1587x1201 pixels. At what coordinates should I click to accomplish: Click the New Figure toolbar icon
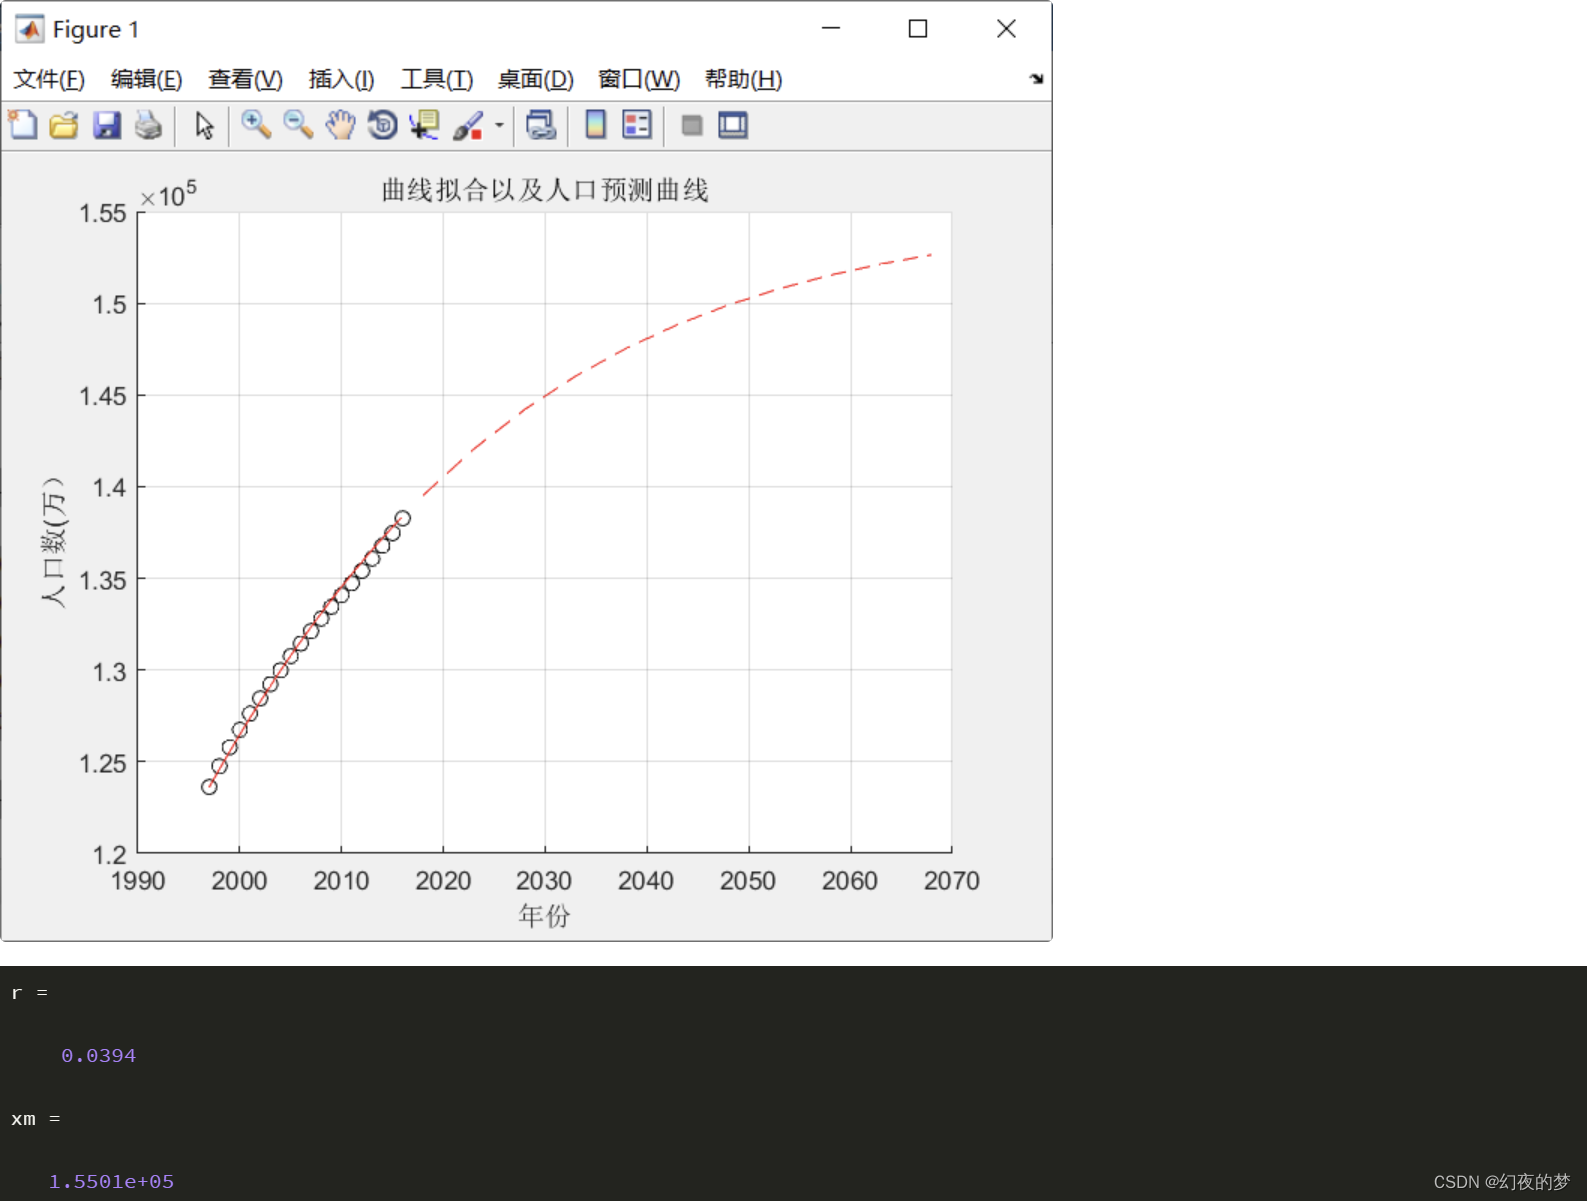[23, 125]
